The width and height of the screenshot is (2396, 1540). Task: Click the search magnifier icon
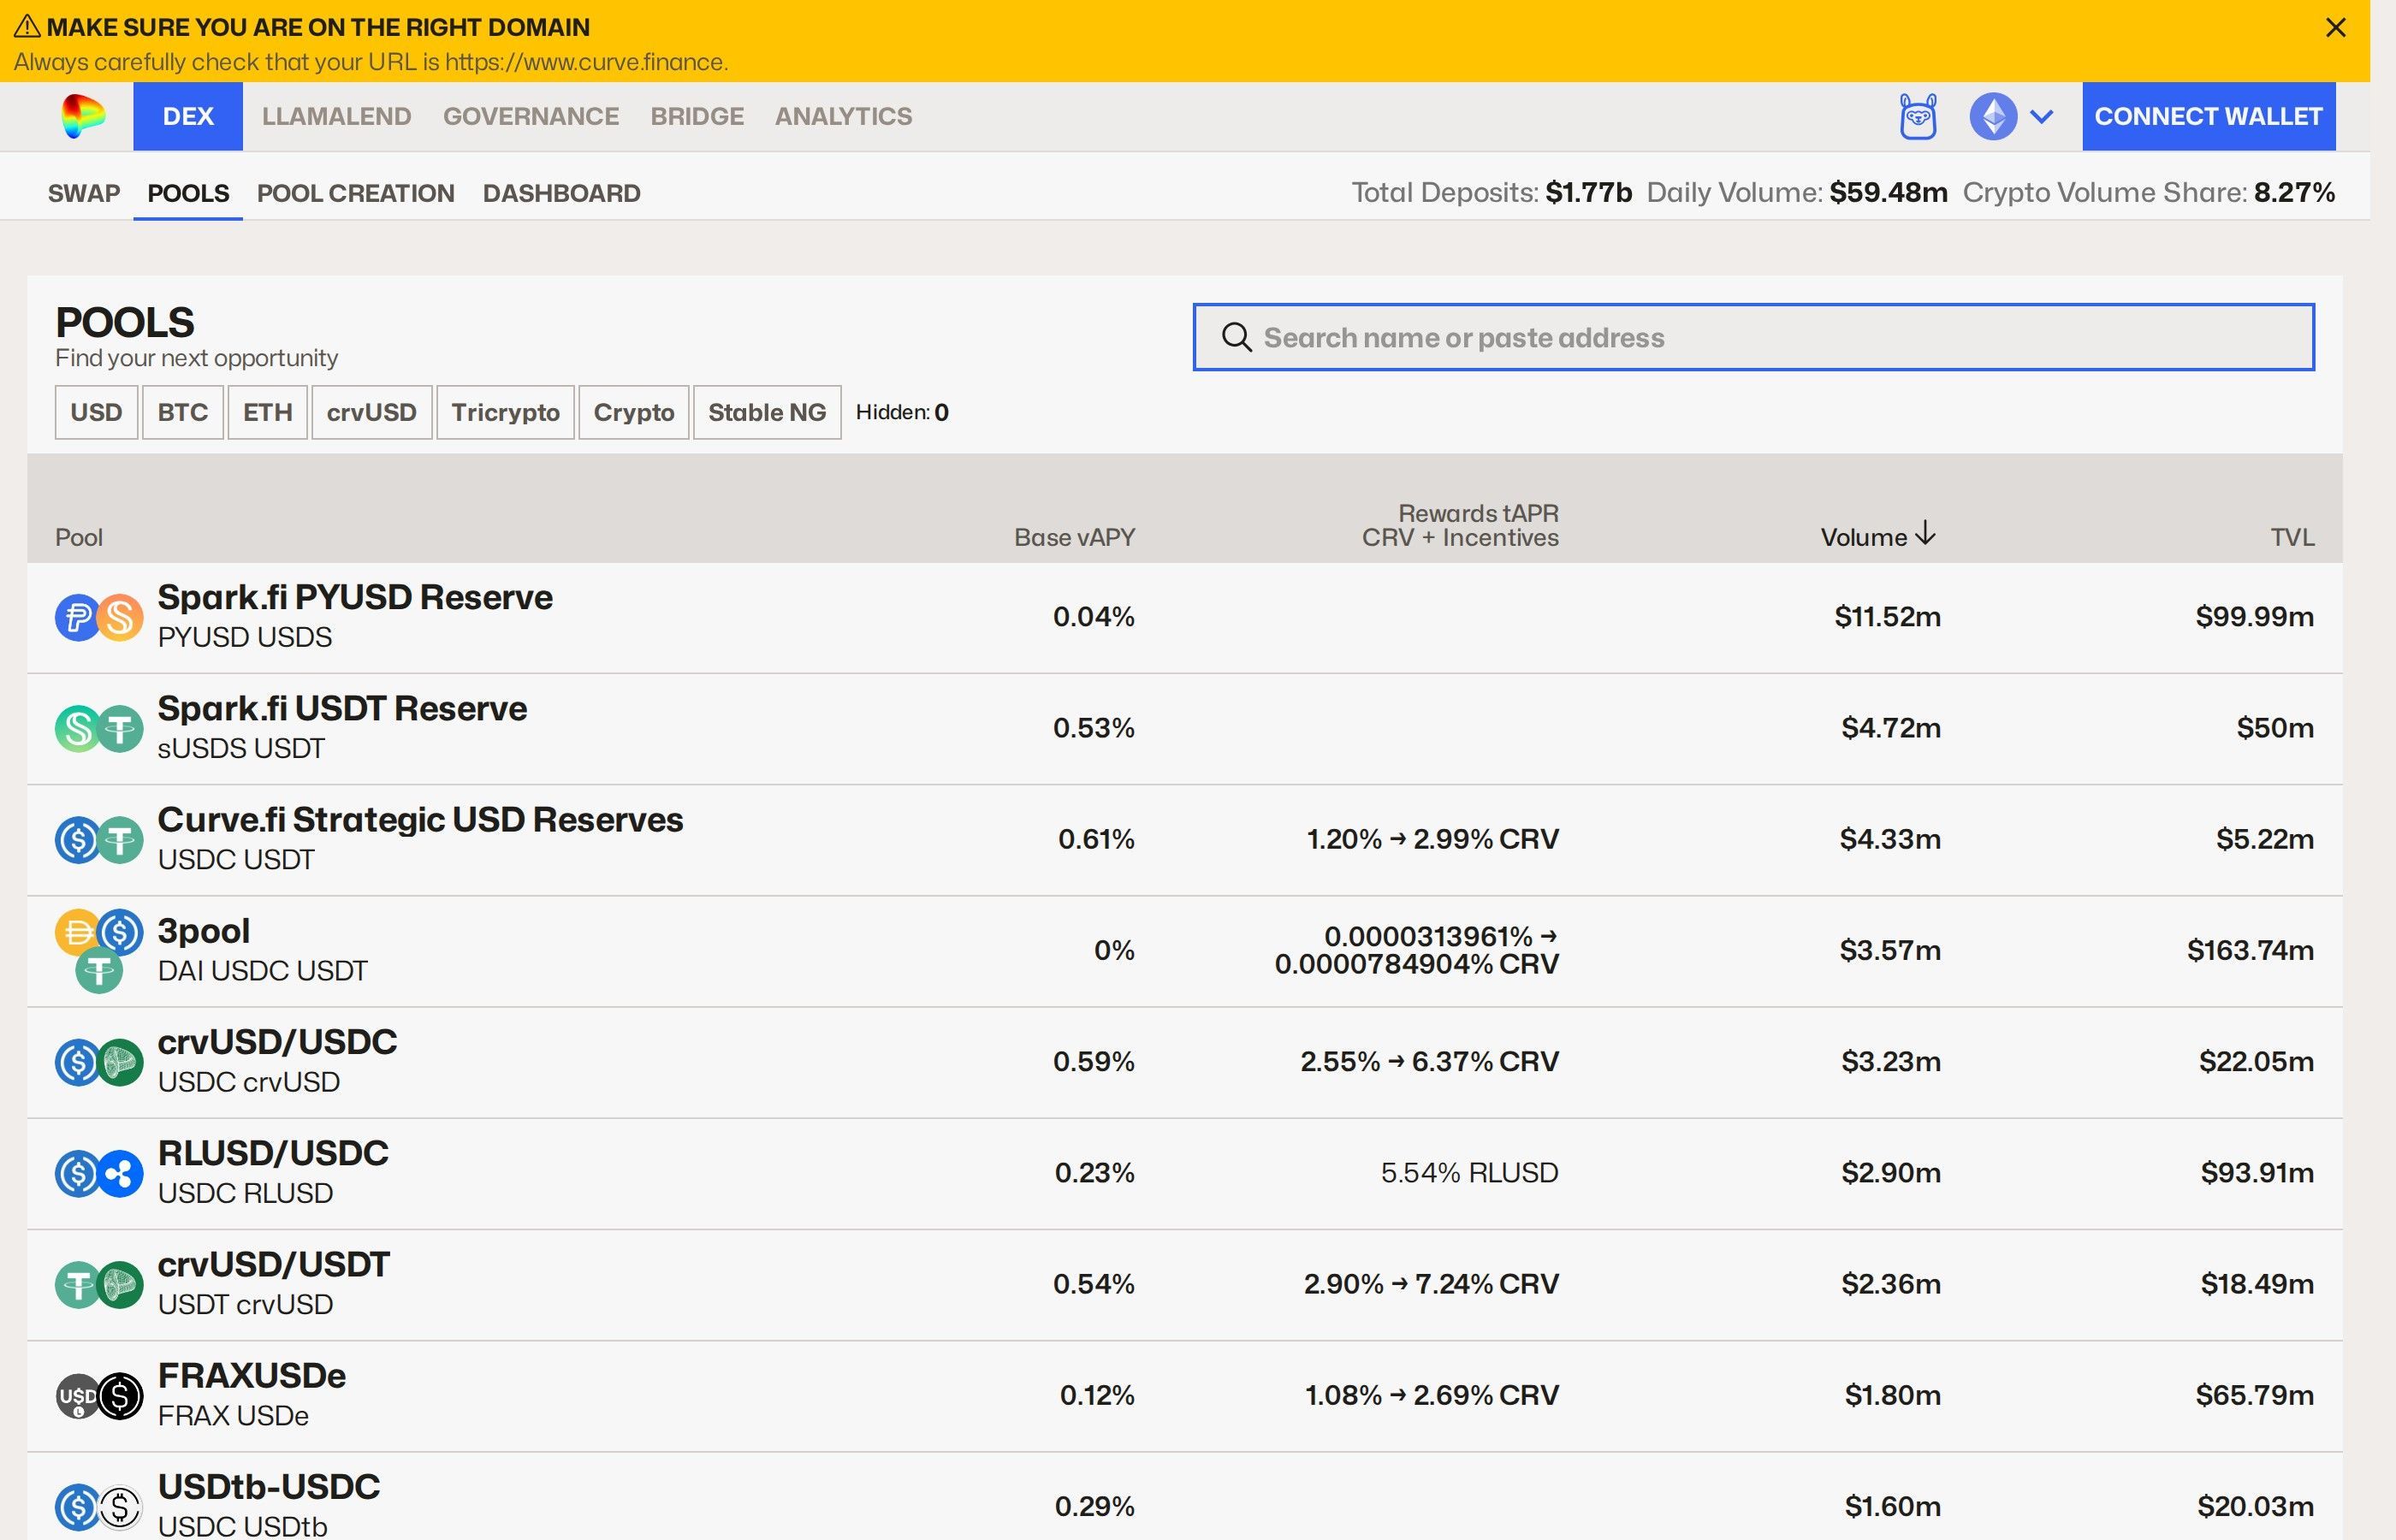(x=1237, y=337)
